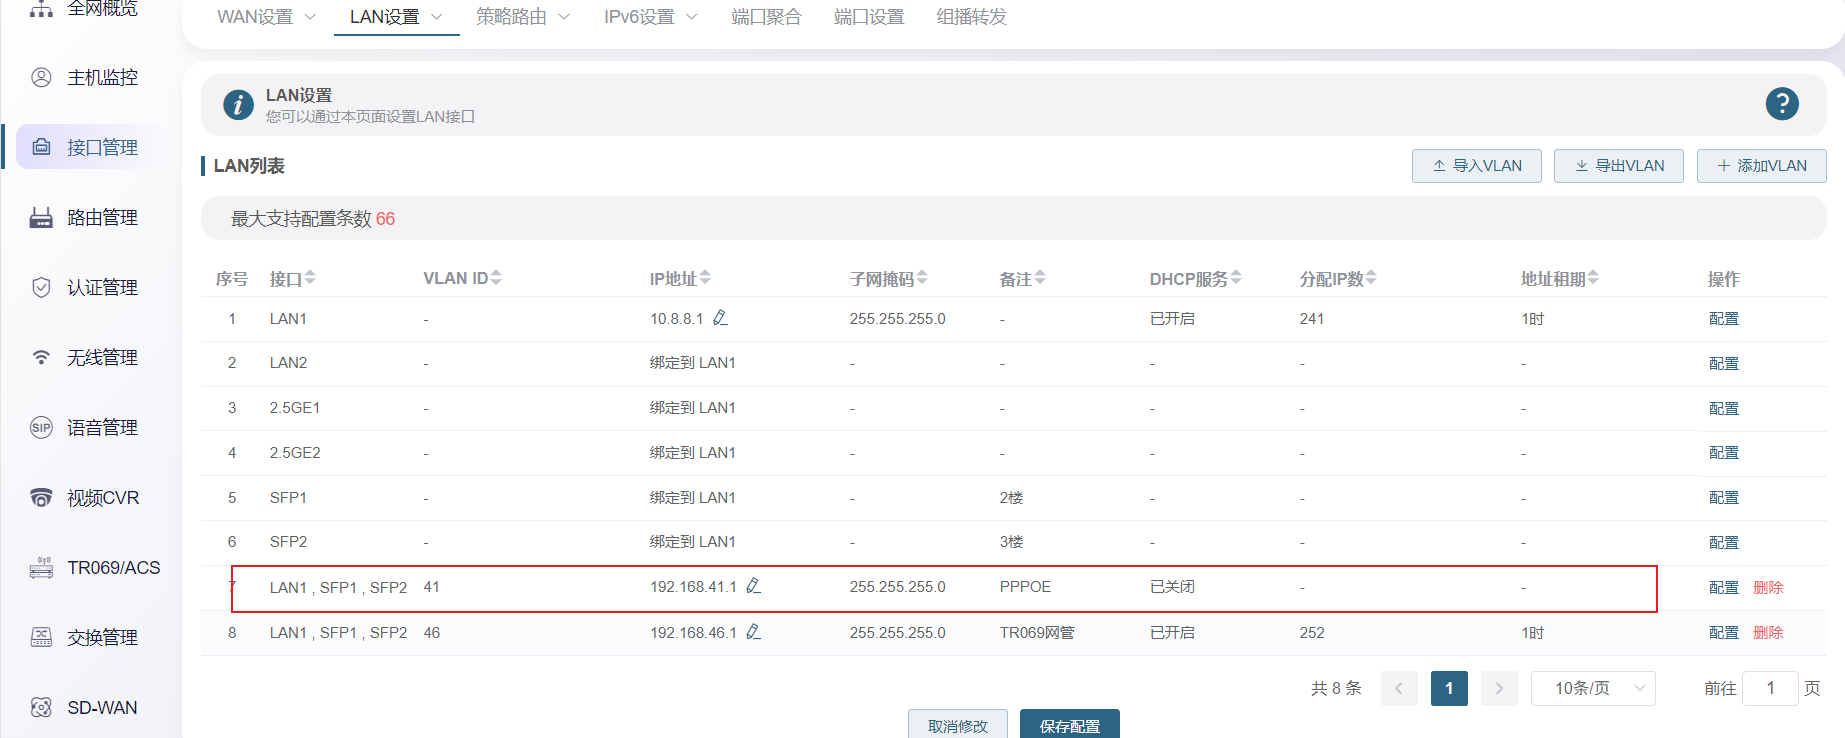Click edit pencil icon next to 10.8.8.1
Image resolution: width=1845 pixels, height=738 pixels.
pyautogui.click(x=720, y=318)
